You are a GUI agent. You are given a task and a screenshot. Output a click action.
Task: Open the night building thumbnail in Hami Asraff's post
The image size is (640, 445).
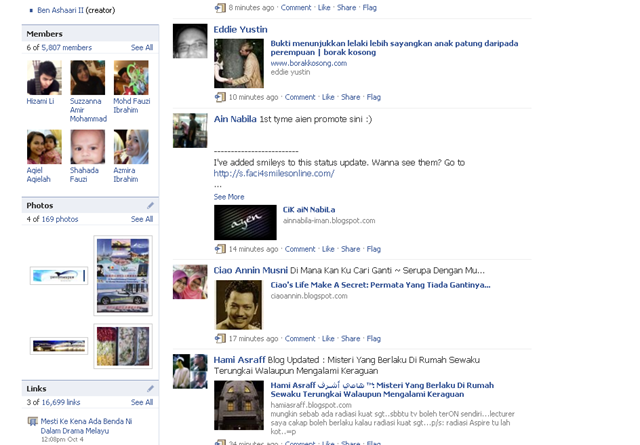(239, 405)
